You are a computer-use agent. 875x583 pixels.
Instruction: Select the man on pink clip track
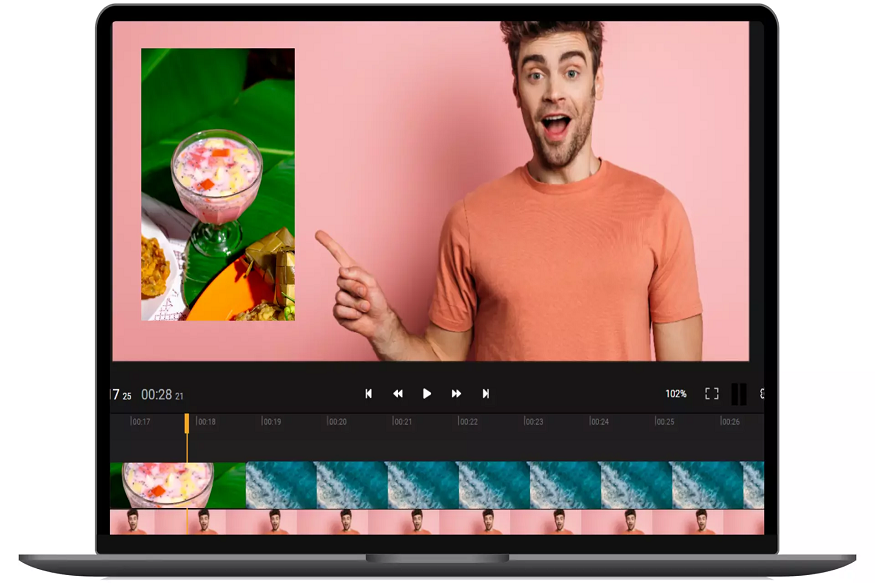click(437, 522)
